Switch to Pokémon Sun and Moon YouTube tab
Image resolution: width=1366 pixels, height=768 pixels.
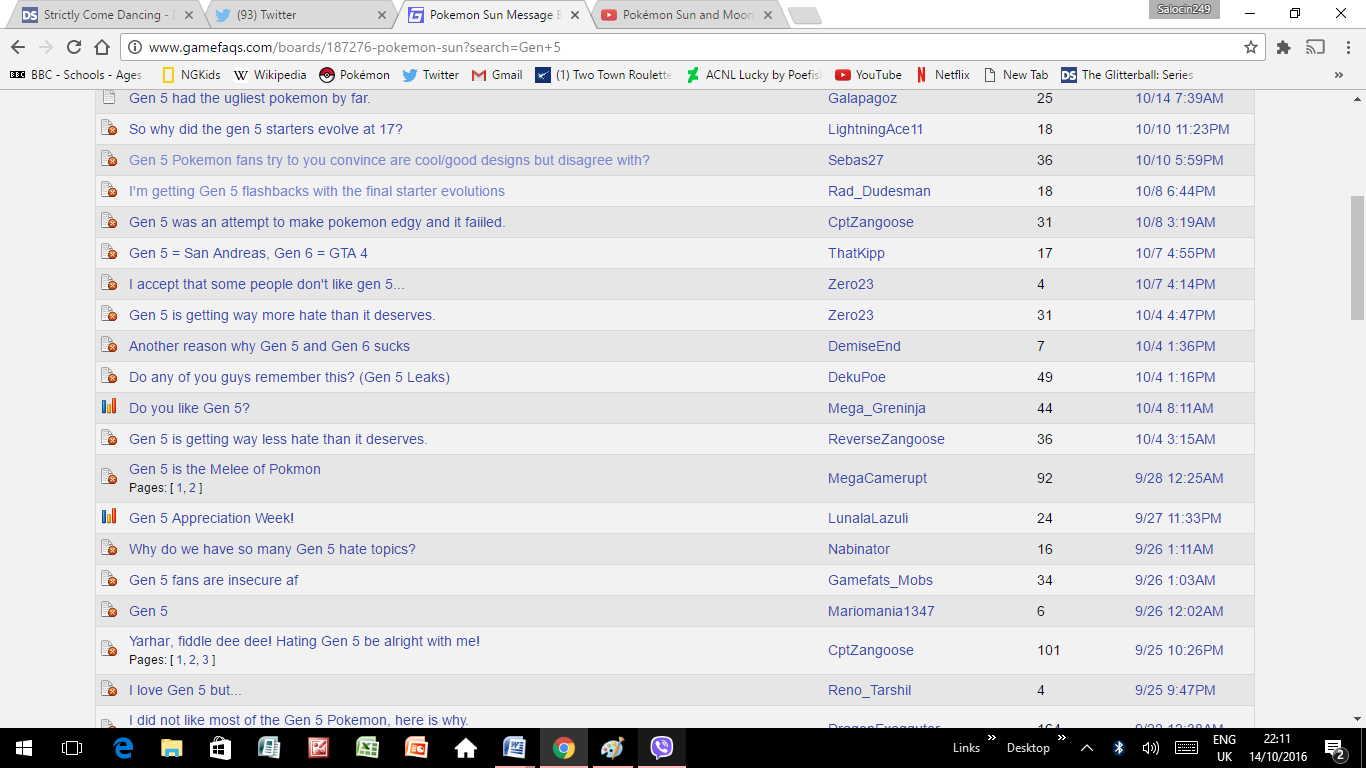pyautogui.click(x=686, y=15)
